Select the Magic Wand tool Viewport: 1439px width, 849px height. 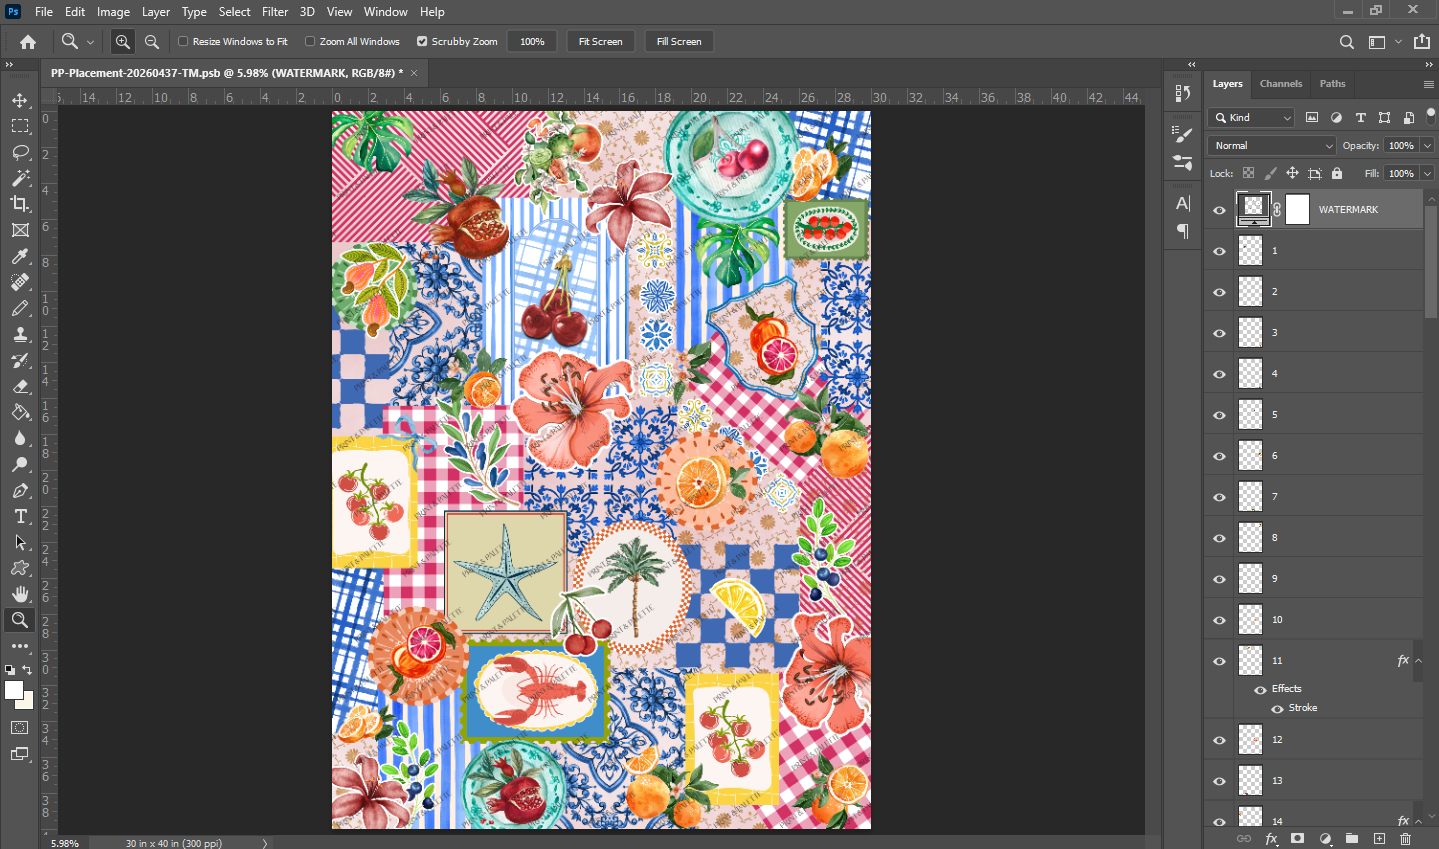[x=20, y=178]
